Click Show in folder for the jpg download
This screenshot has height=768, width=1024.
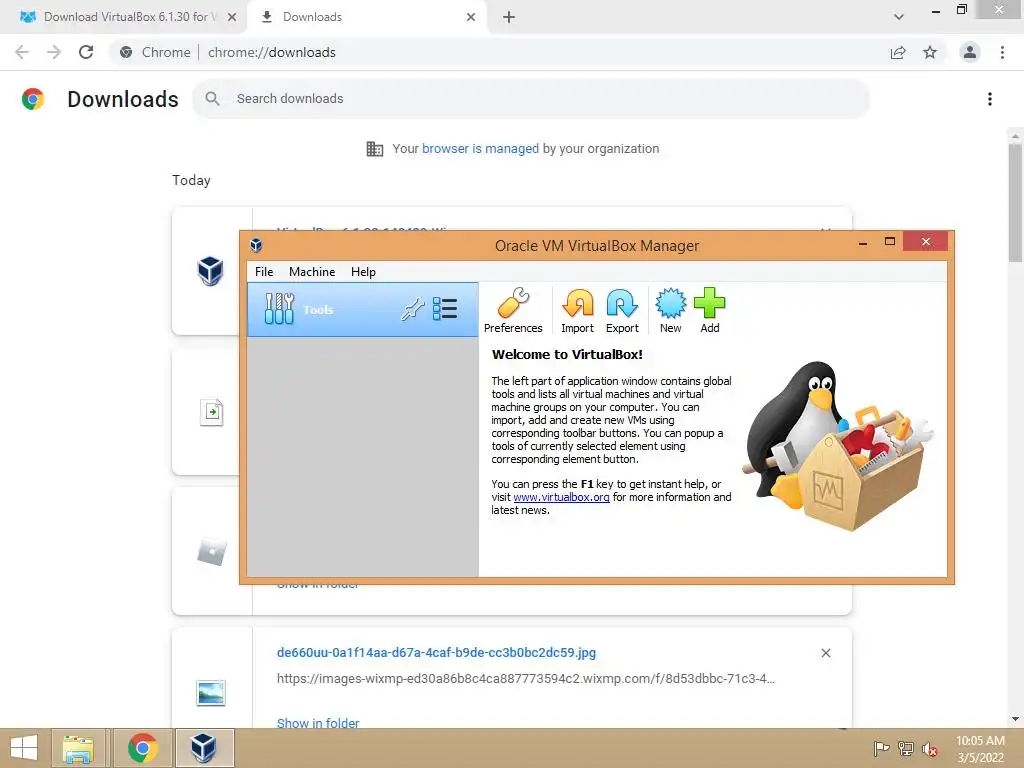point(318,723)
